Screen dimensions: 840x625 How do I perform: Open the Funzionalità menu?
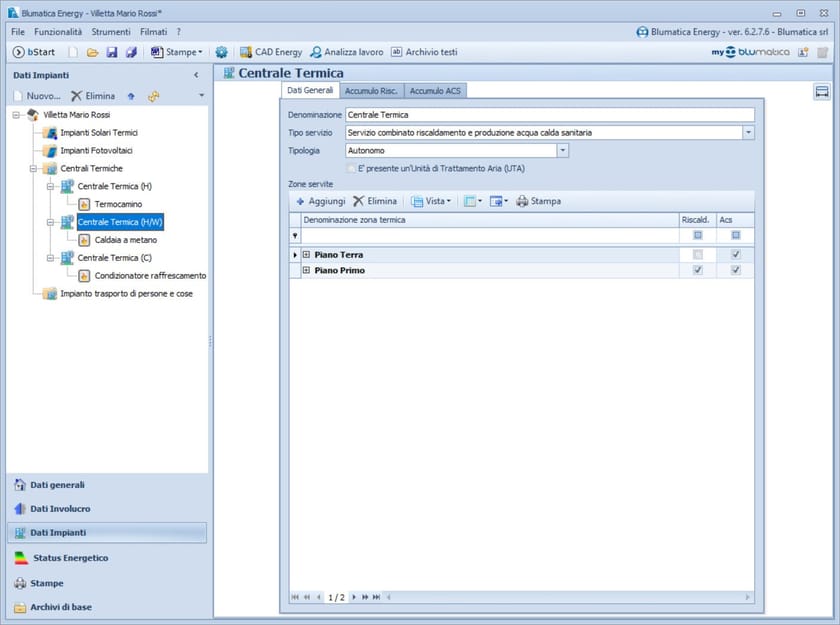tap(58, 32)
